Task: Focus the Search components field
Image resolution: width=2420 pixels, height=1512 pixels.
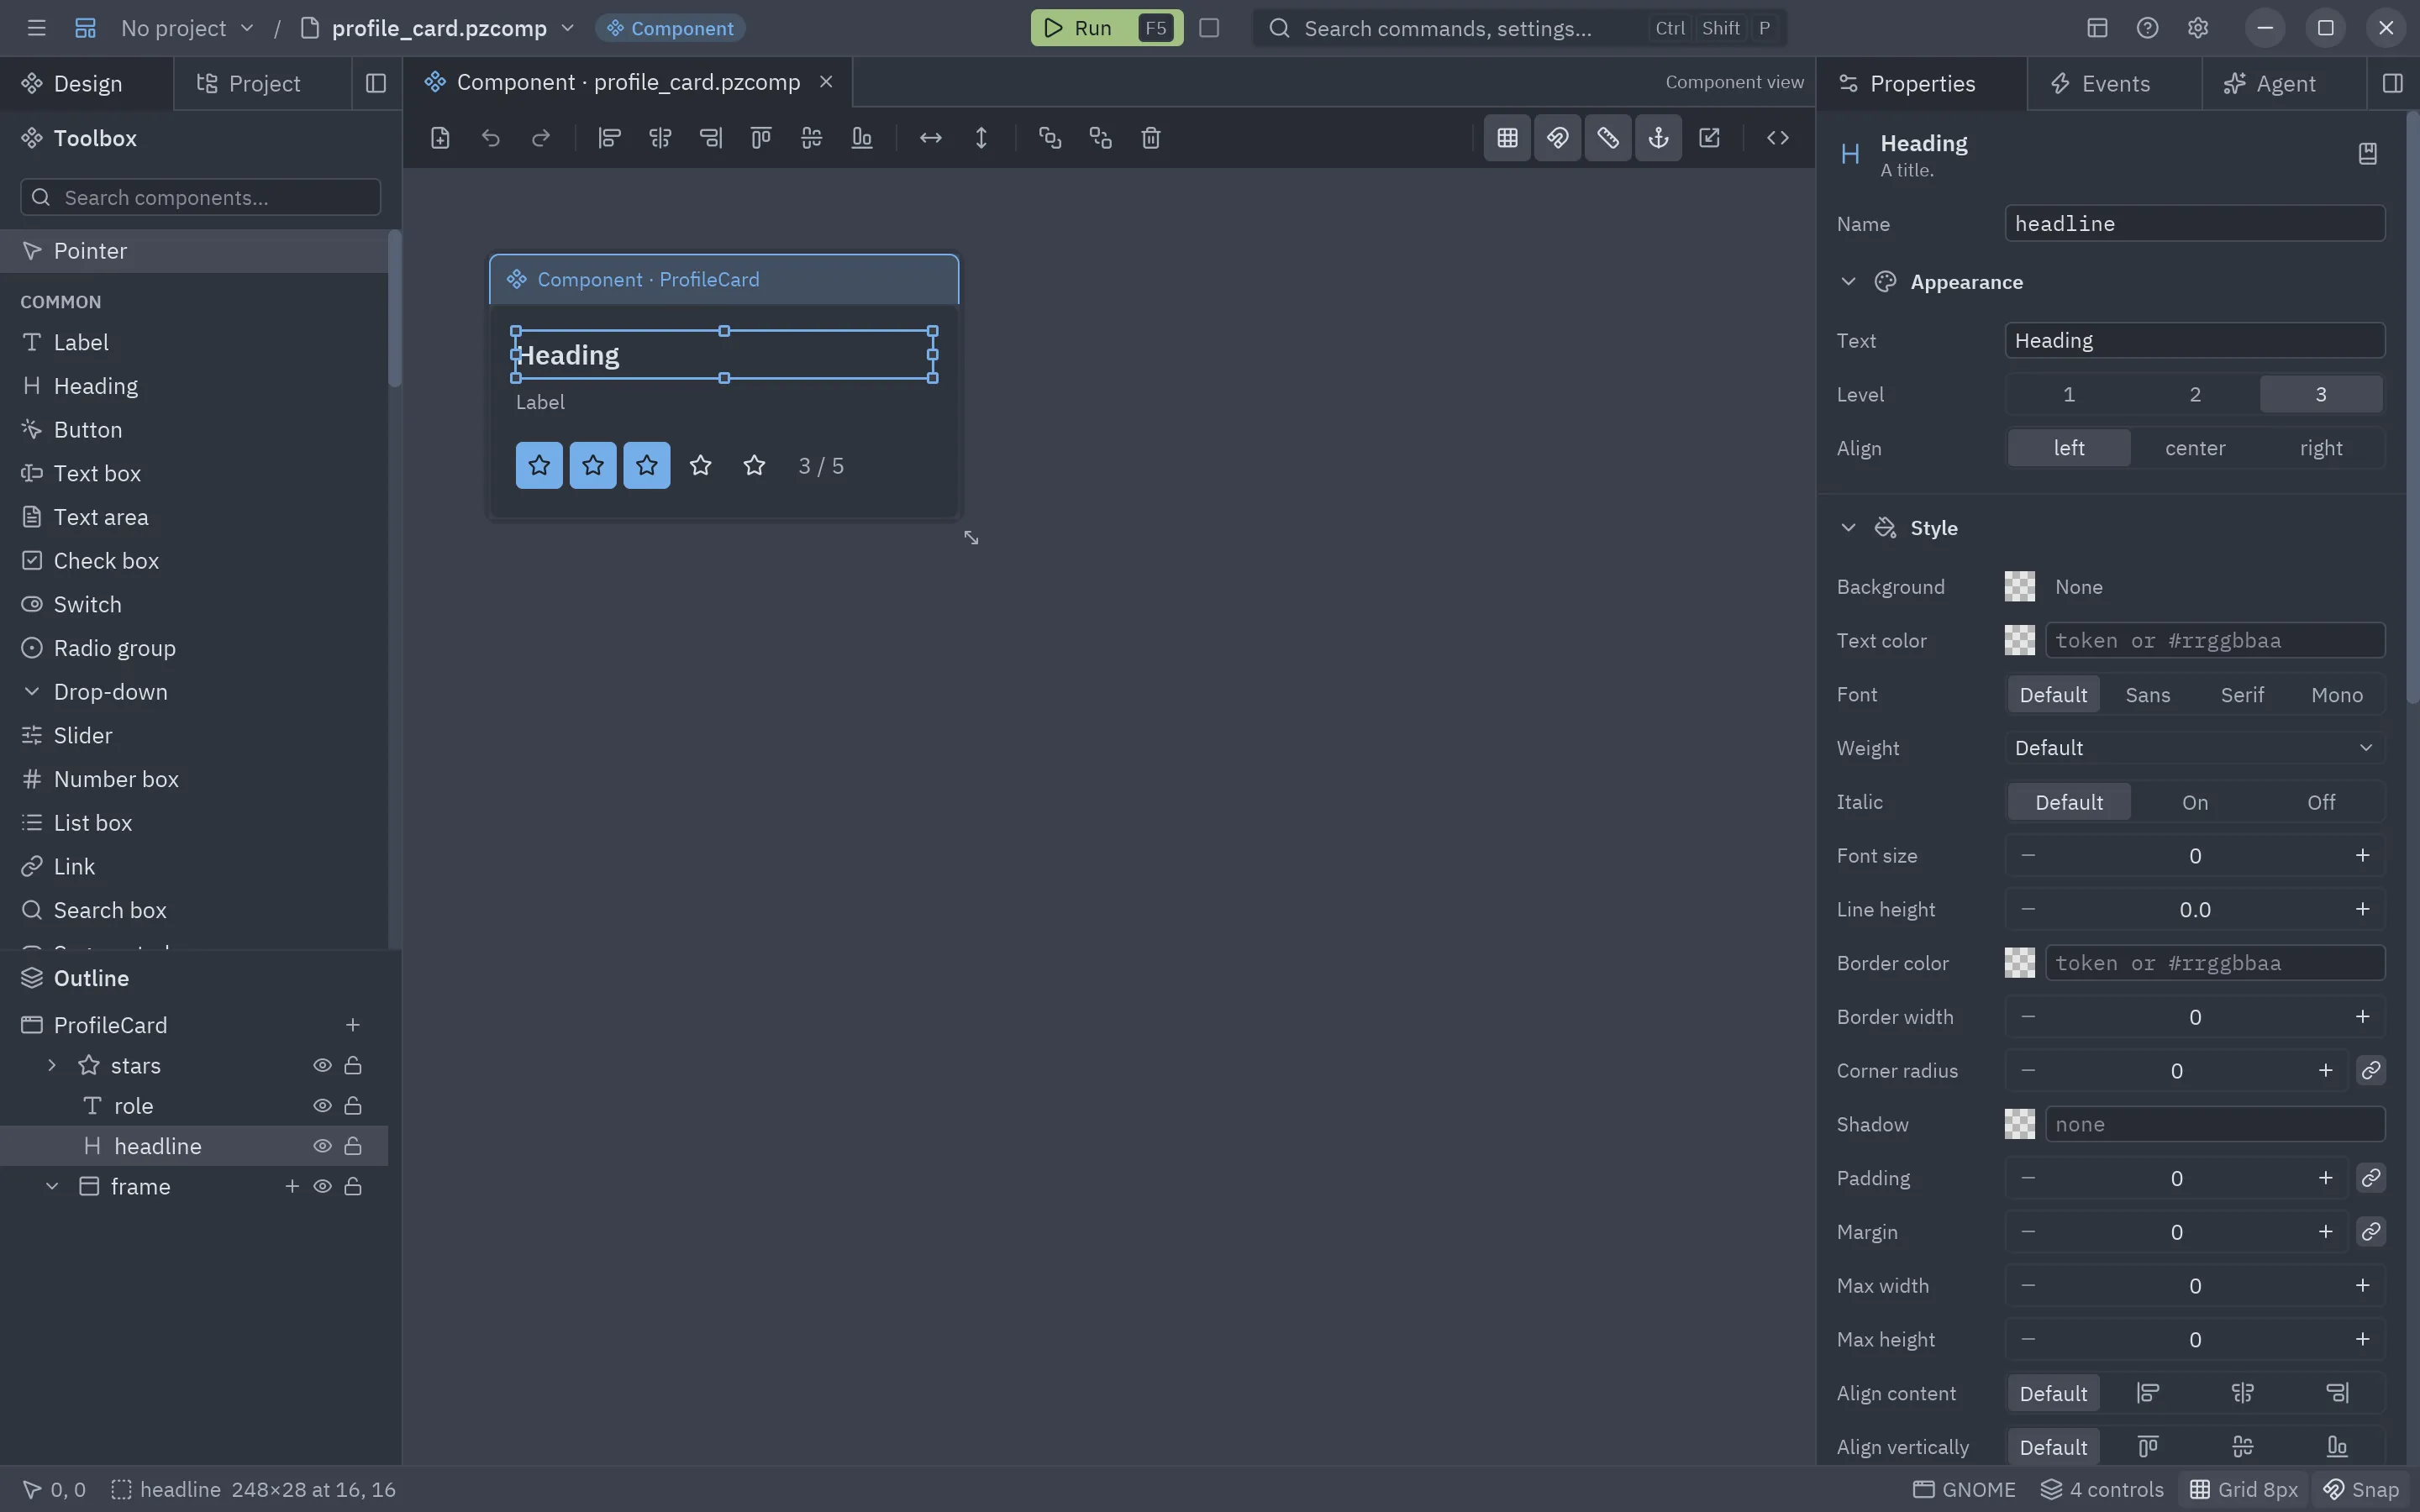Action: (x=200, y=197)
